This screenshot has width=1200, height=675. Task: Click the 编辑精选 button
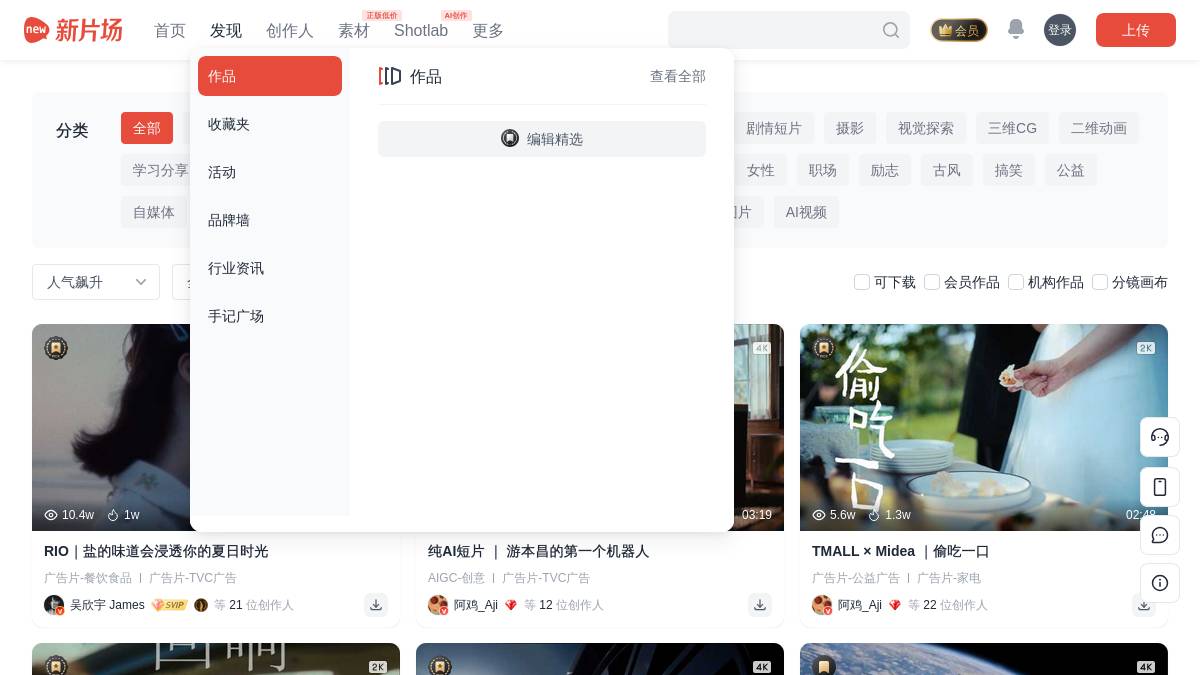pos(542,139)
